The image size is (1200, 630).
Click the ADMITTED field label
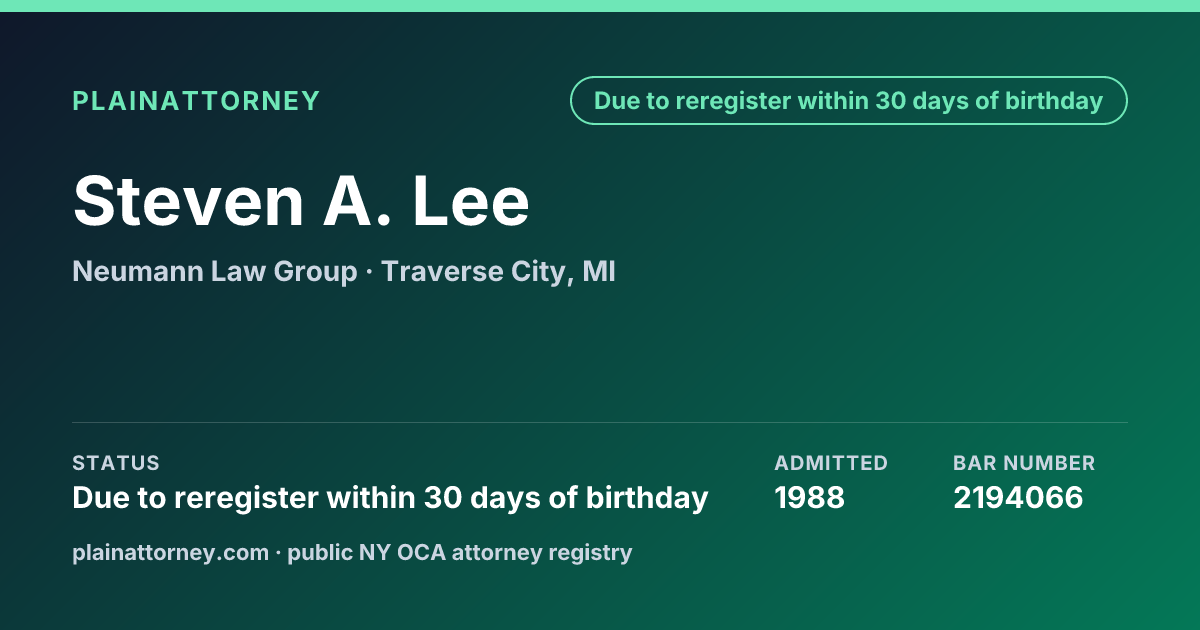tap(831, 463)
